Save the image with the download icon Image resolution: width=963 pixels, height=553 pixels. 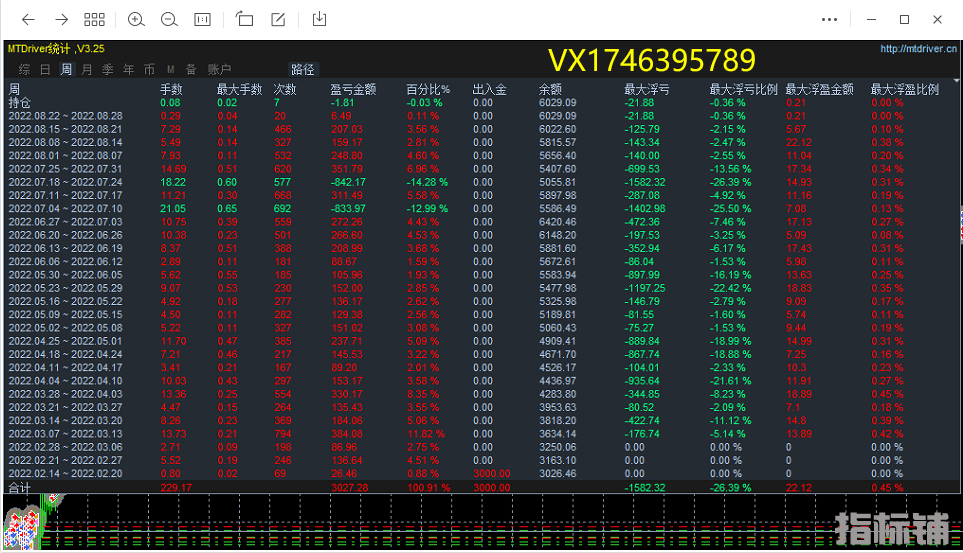320,19
